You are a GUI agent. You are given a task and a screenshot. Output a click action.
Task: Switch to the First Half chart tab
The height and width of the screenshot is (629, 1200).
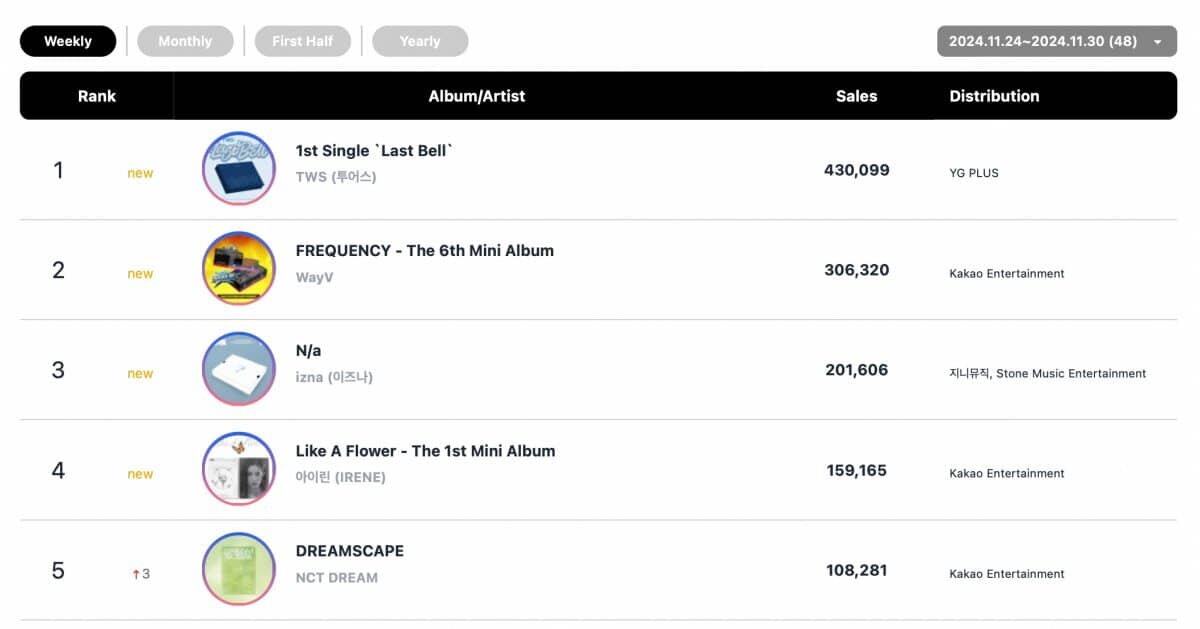[x=302, y=41]
